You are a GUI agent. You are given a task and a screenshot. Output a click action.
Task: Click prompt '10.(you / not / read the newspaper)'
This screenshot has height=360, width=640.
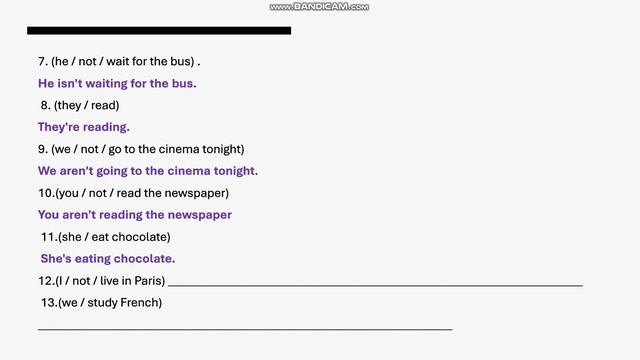click(133, 193)
